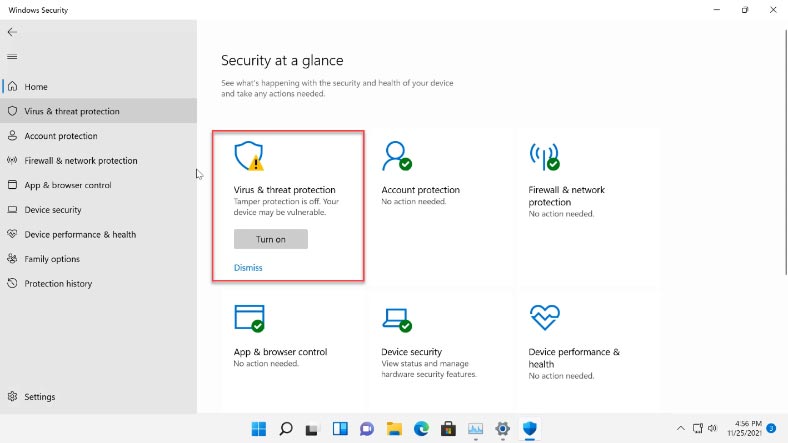
Task: Open the Firewall & network protection tile title
Action: pos(566,196)
